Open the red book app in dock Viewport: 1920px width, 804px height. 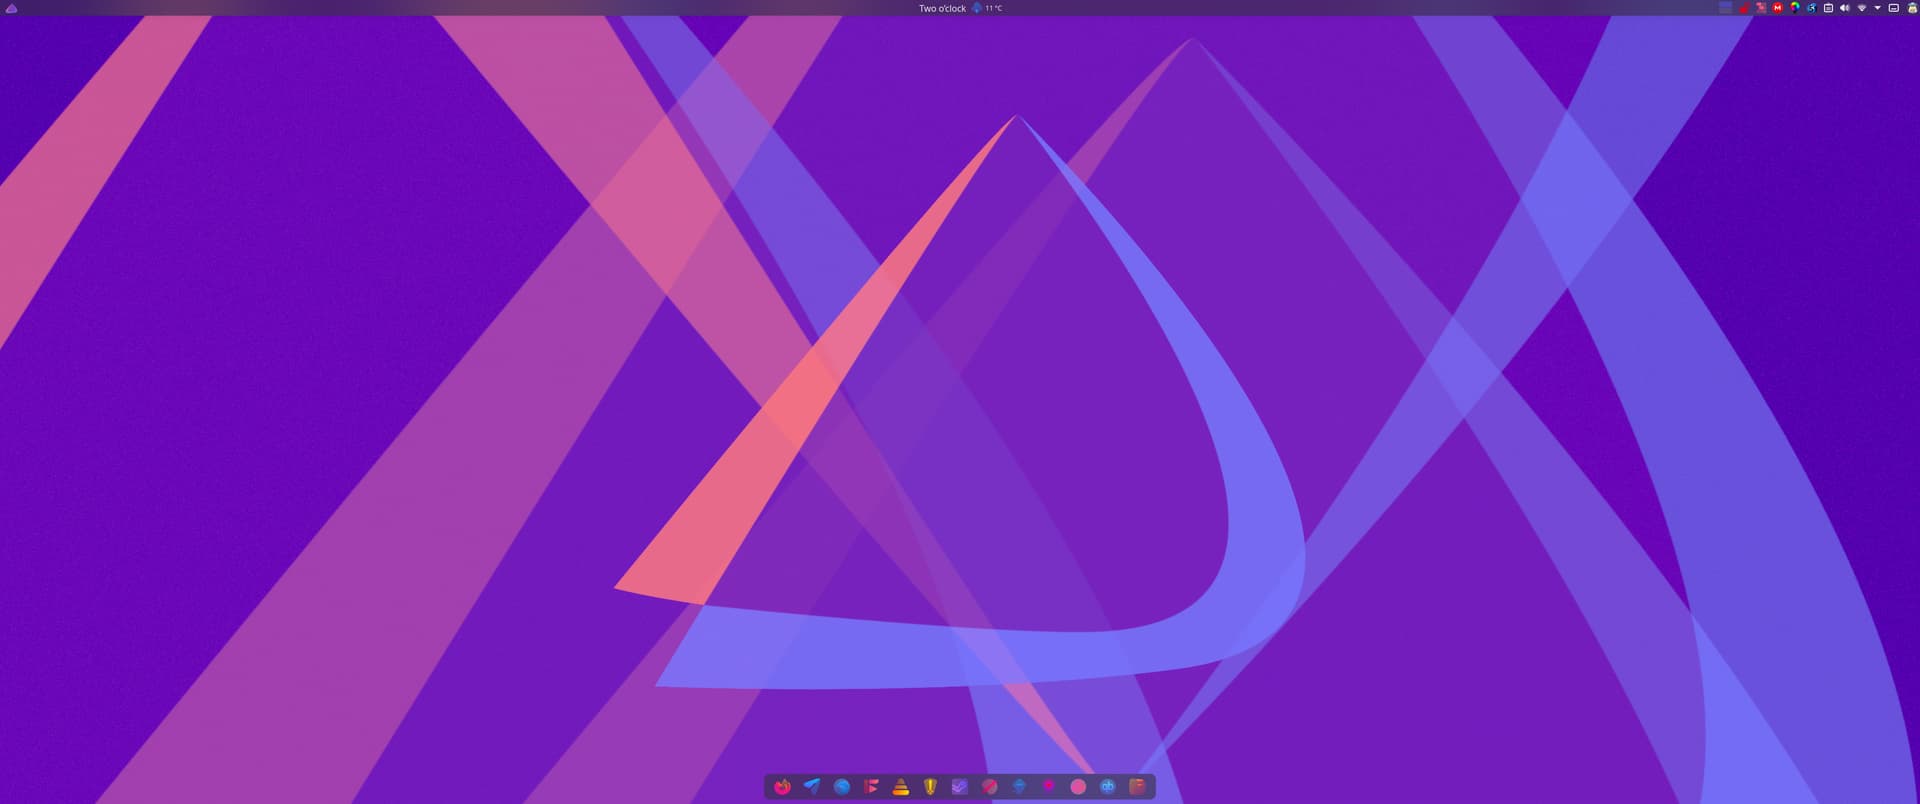(x=1137, y=787)
